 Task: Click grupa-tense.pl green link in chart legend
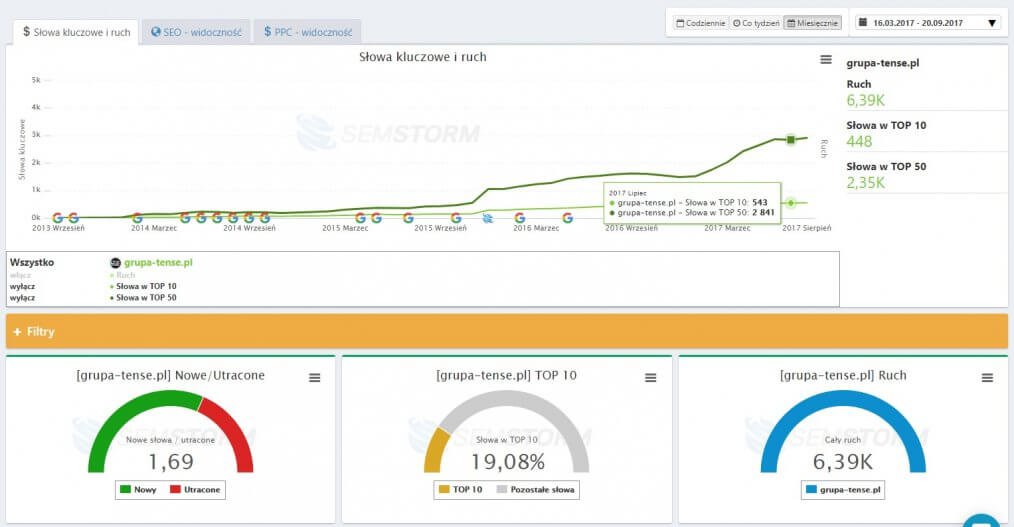coord(158,263)
